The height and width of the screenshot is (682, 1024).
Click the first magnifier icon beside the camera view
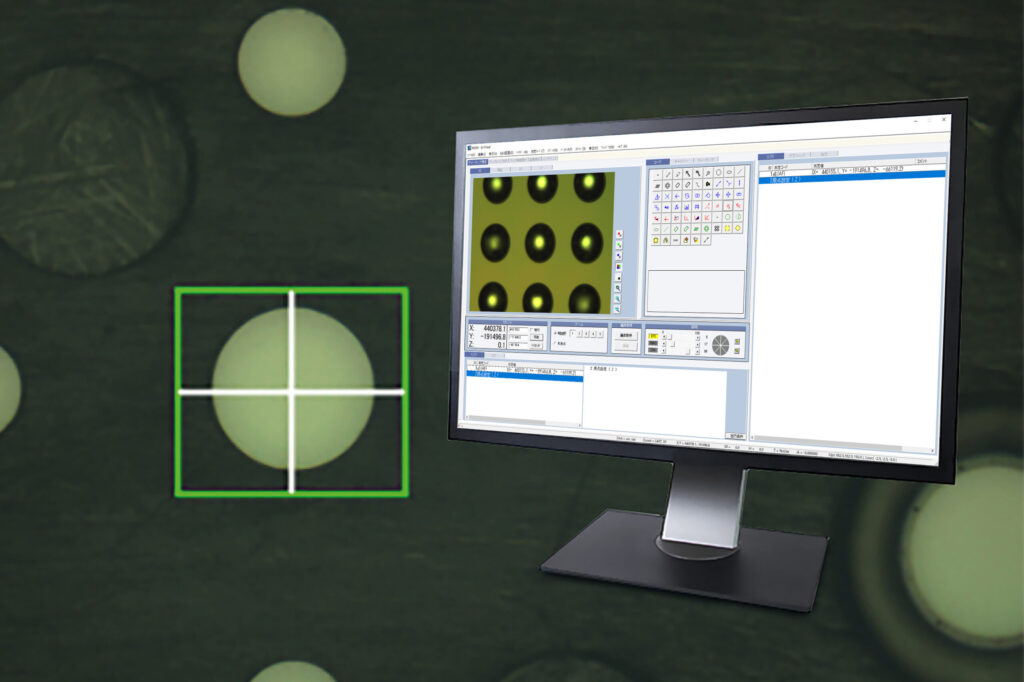[x=619, y=288]
